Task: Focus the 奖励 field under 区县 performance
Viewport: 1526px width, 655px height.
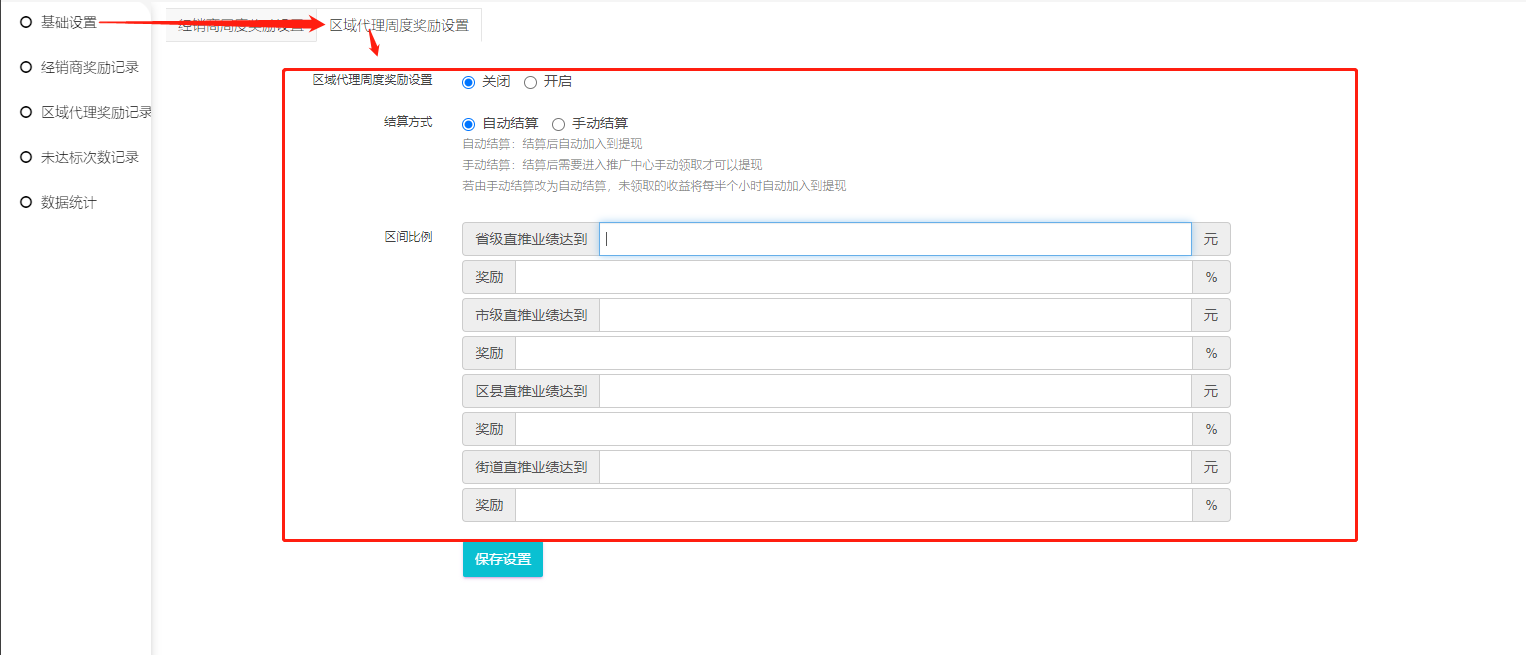Action: [853, 429]
